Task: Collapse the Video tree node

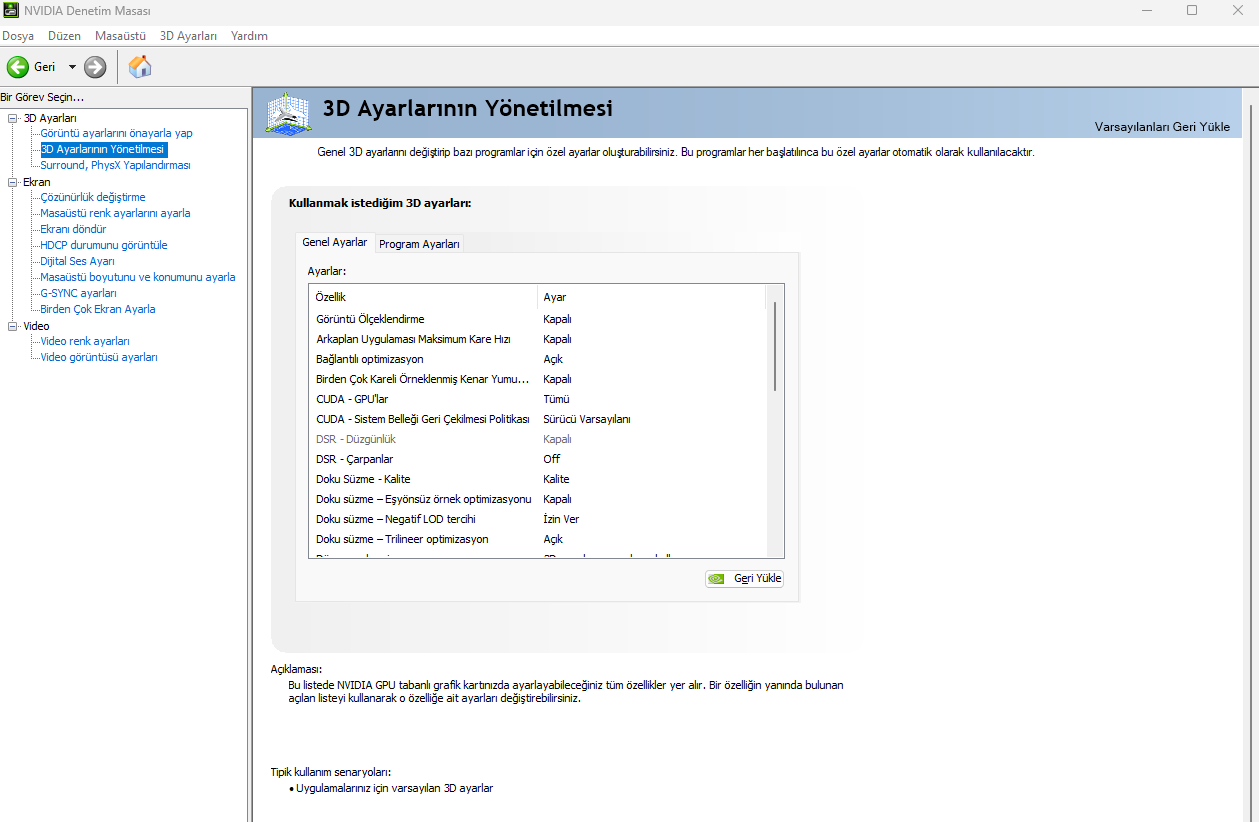Action: click(x=13, y=326)
